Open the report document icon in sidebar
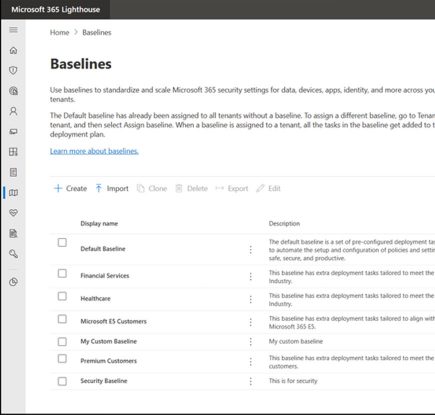This screenshot has width=435, height=415. click(13, 233)
